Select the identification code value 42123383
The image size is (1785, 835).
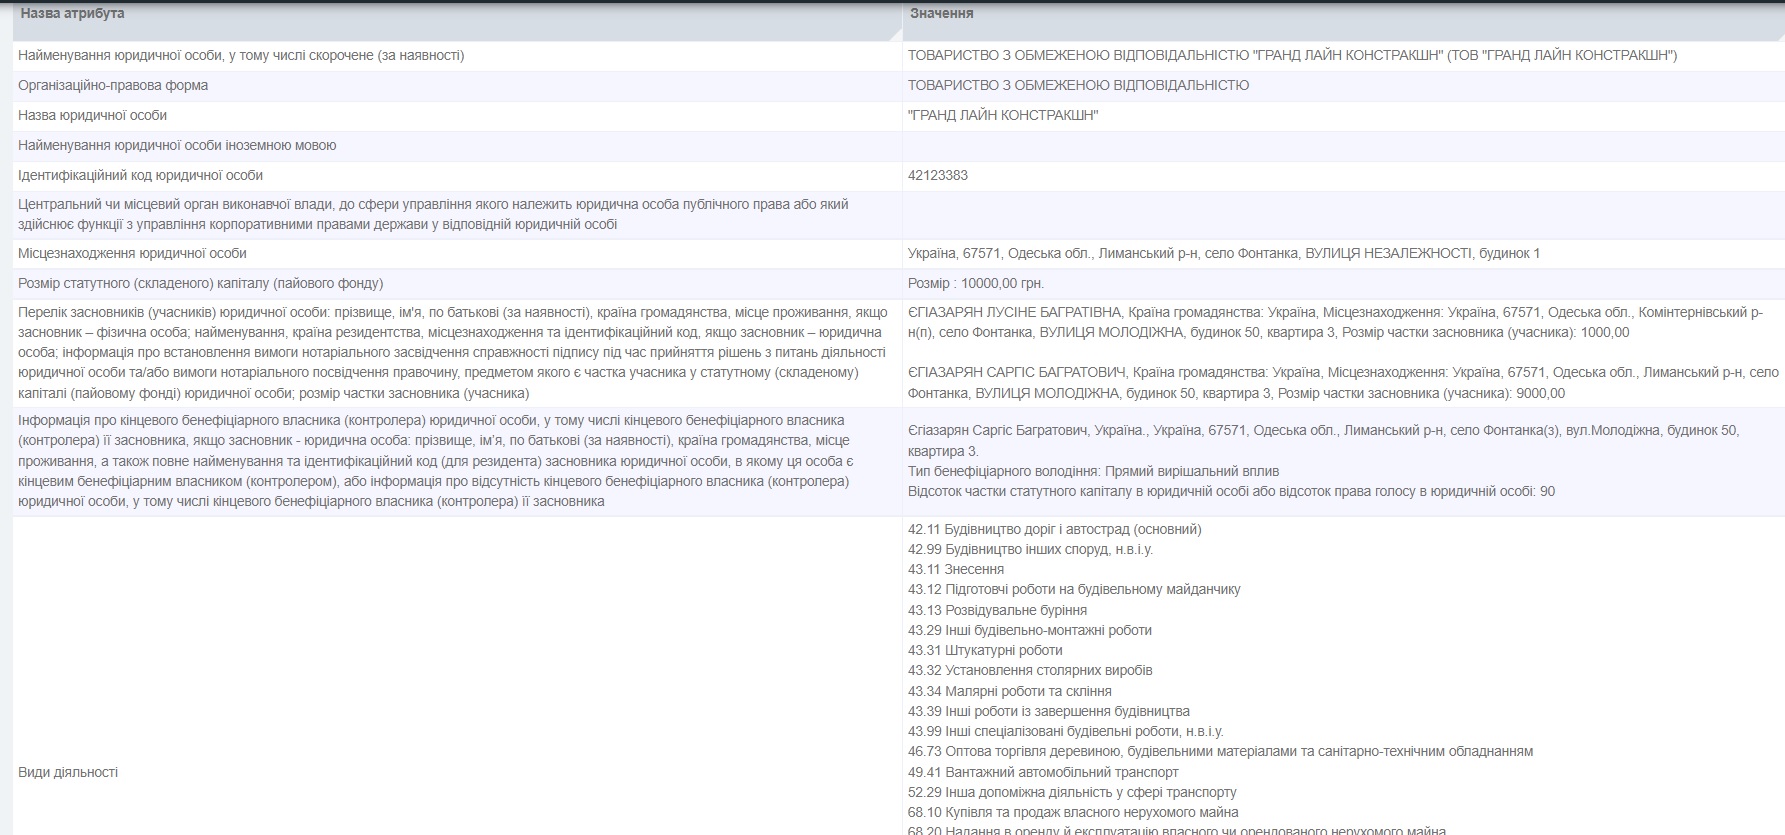tap(937, 176)
